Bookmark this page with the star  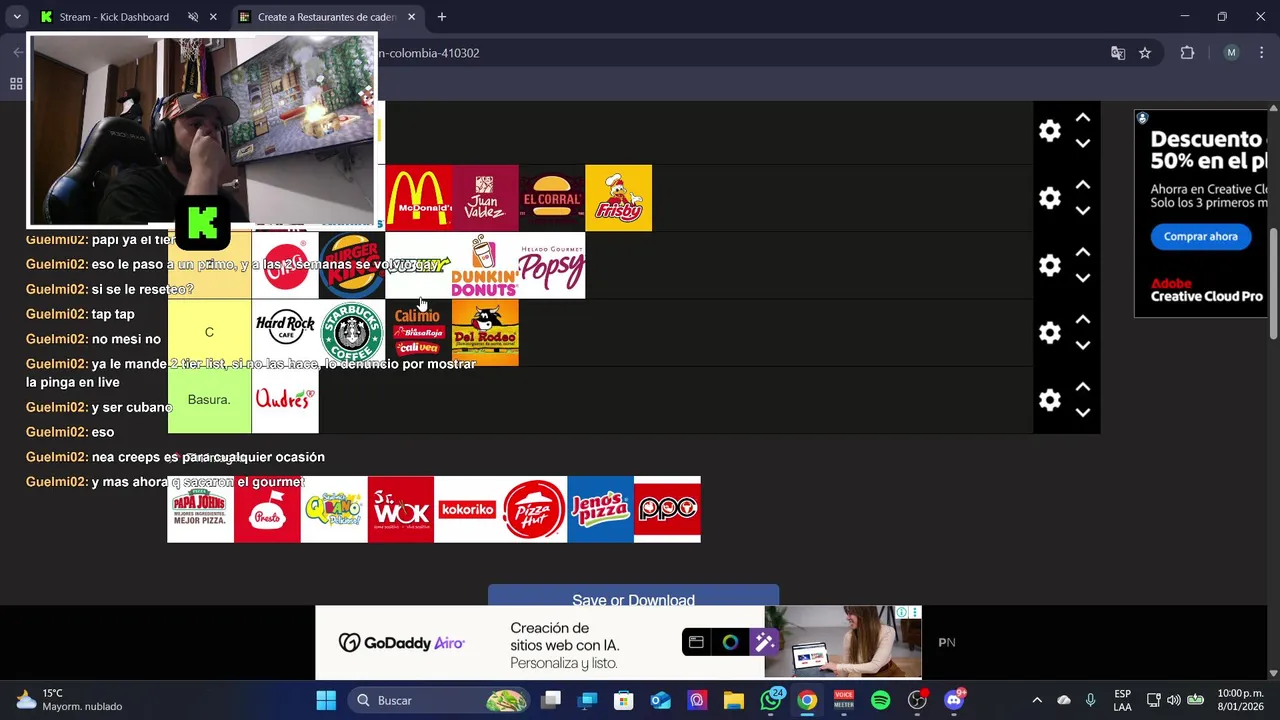click(1145, 53)
